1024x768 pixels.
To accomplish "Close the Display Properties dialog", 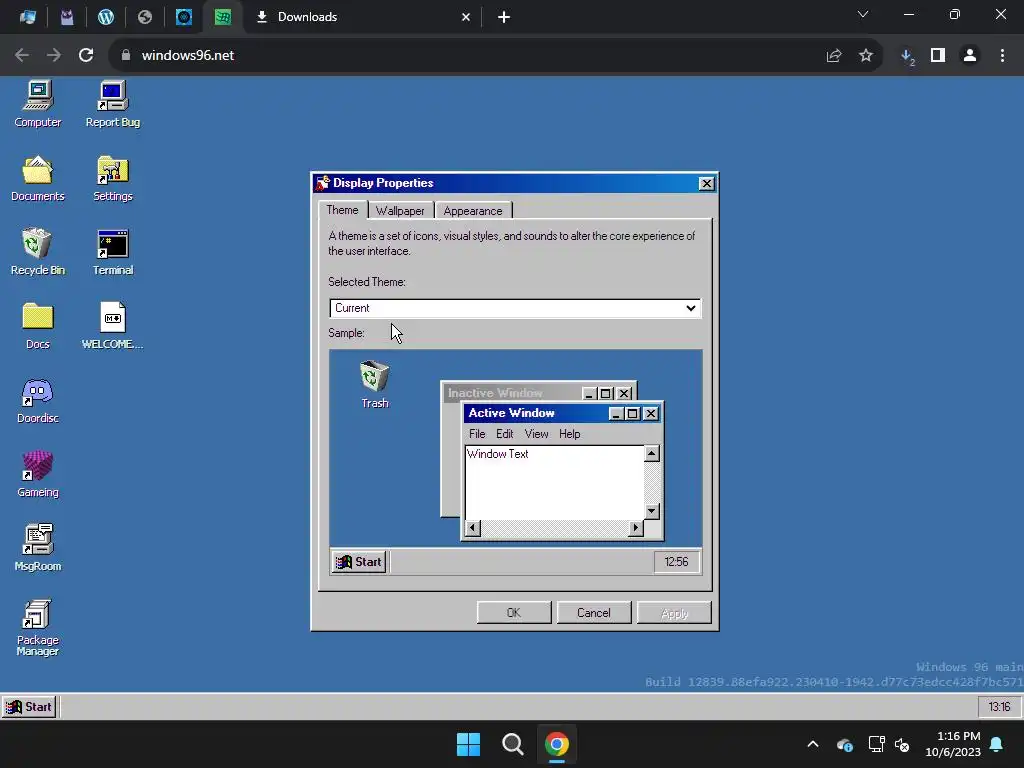I will coord(707,184).
